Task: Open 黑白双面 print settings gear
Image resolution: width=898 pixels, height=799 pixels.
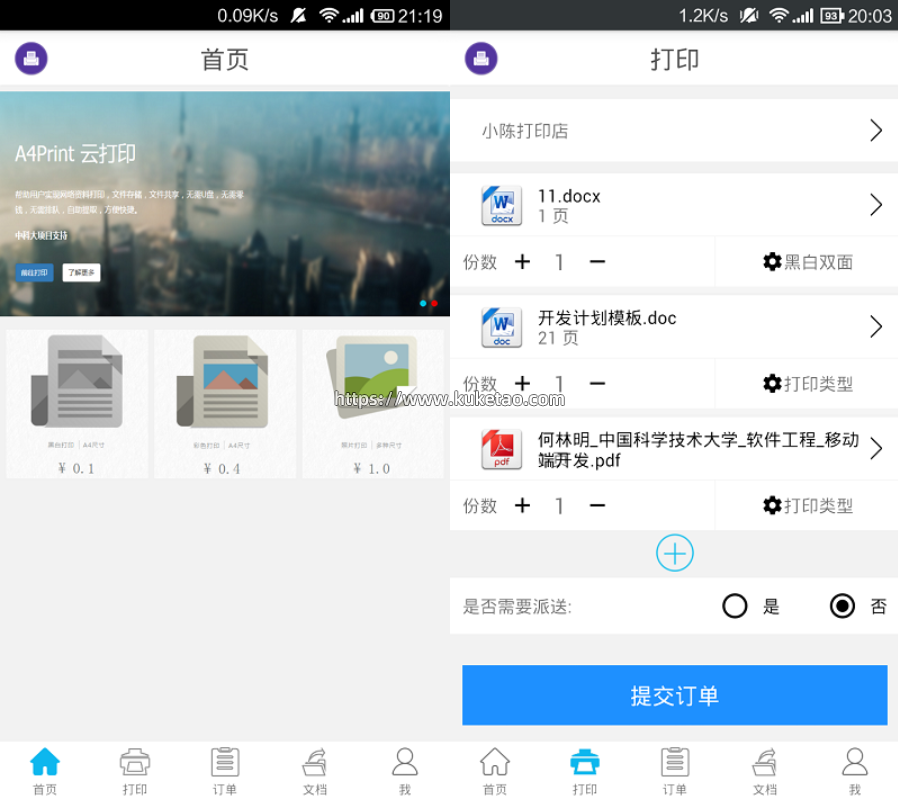Action: coord(772,262)
